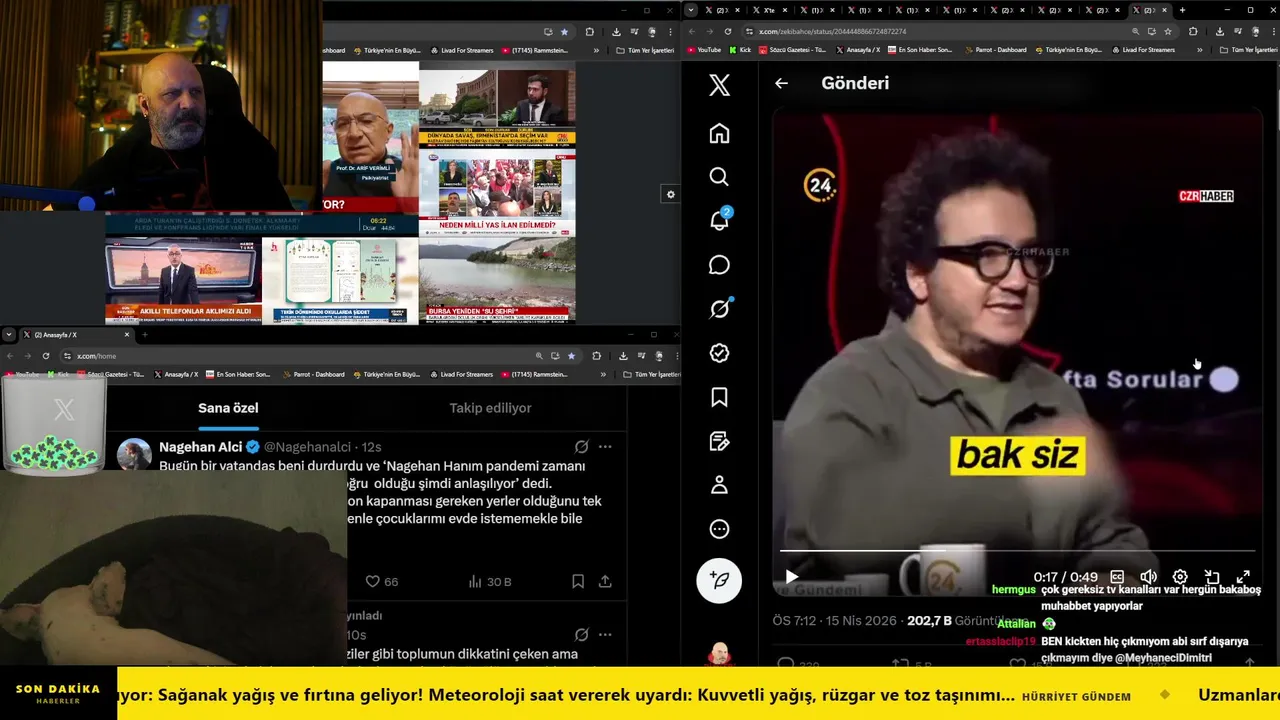The image size is (1280, 720).
Task: Open Chrome menu dots in x.com/home window
Action: pyautogui.click(x=675, y=356)
